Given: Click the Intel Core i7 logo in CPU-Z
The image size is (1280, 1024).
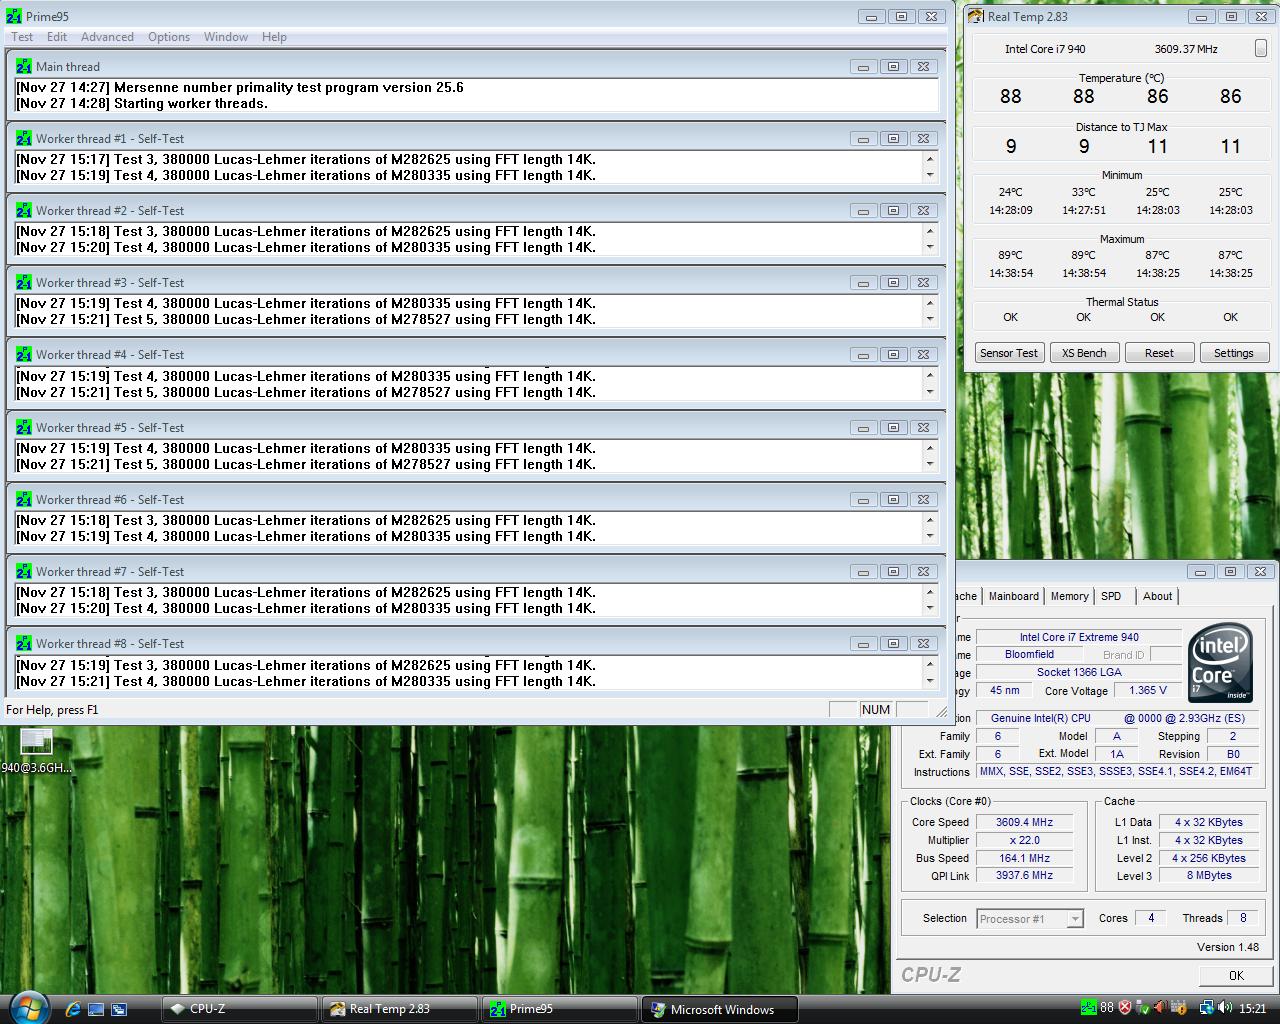Looking at the screenshot, I should 1220,664.
